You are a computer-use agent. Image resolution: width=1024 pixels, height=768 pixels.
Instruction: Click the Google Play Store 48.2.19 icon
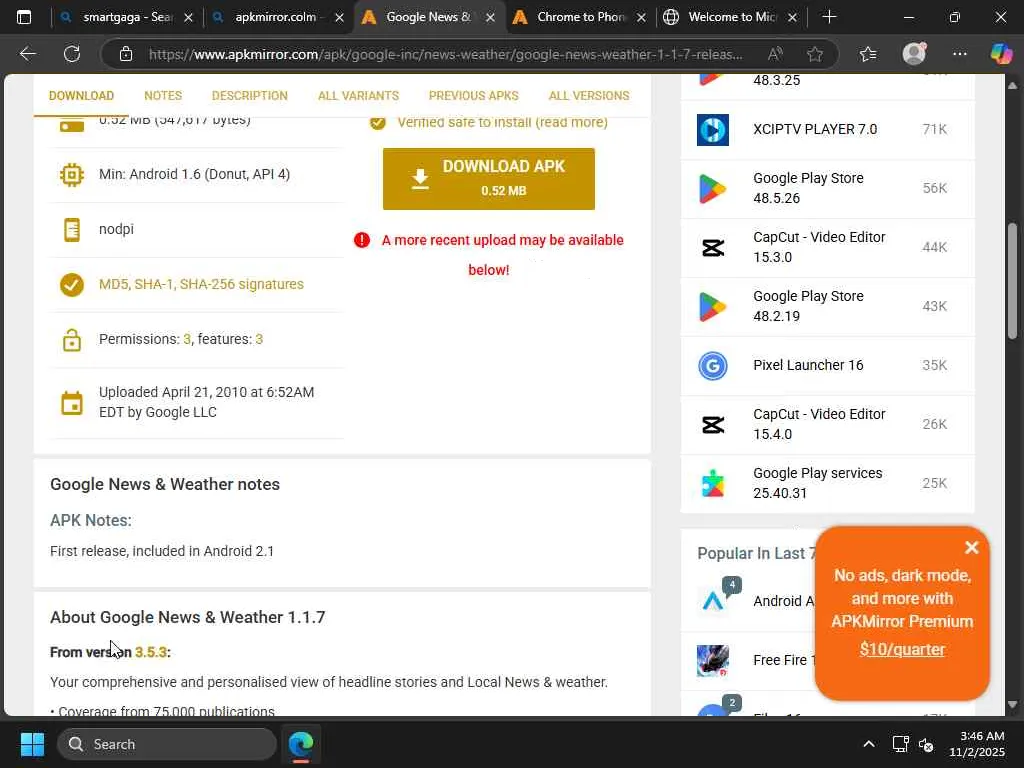click(712, 306)
